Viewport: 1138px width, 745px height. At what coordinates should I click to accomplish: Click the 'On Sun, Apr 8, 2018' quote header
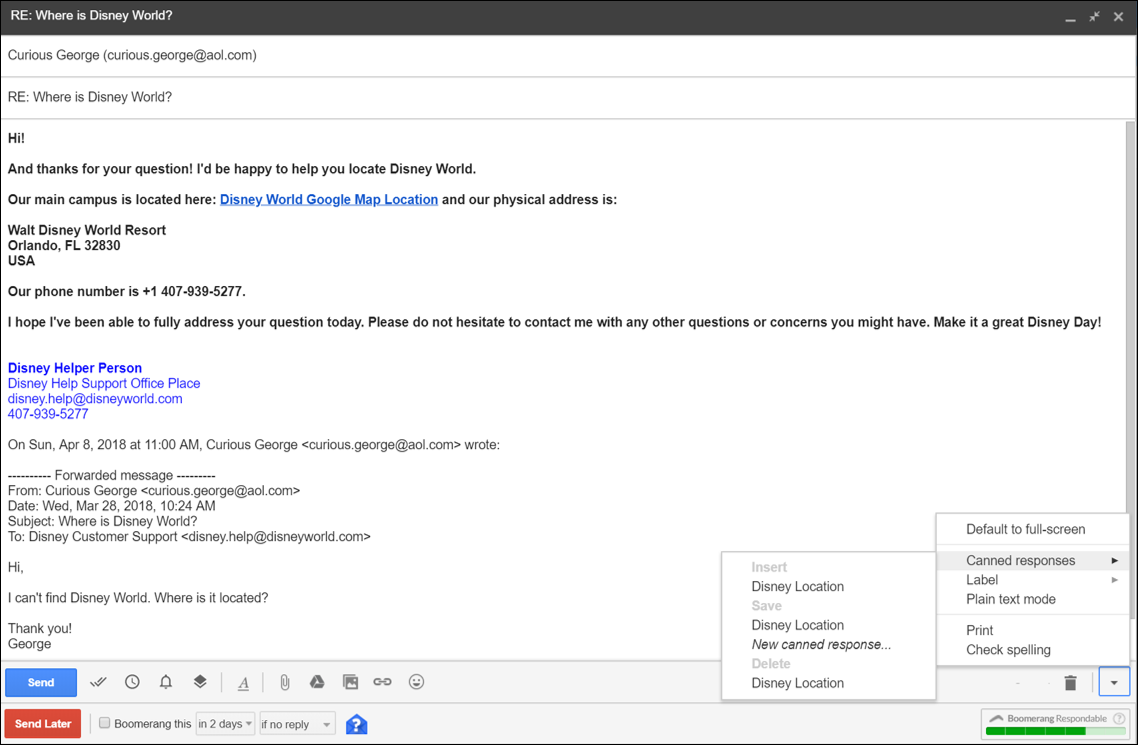(x=254, y=445)
